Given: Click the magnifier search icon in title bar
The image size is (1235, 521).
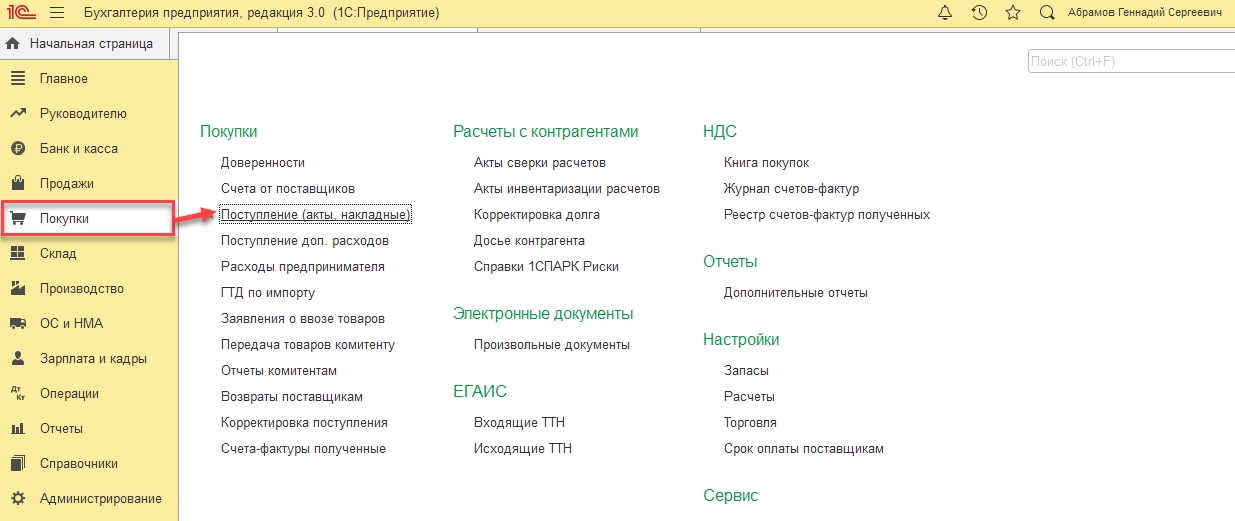Looking at the screenshot, I should coord(1047,13).
